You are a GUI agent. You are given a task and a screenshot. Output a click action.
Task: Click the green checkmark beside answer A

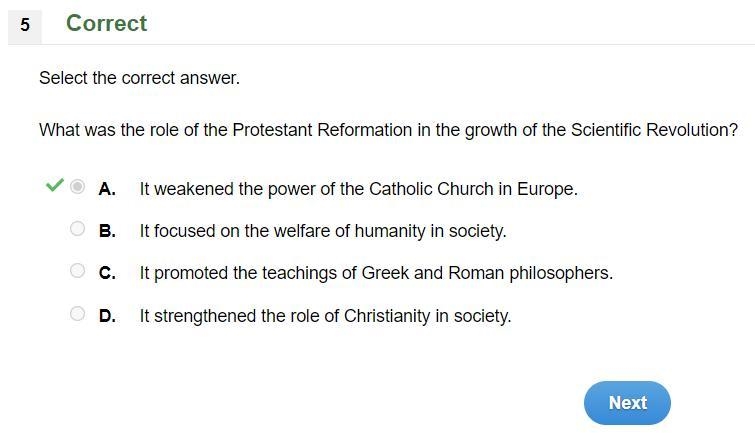pos(54,185)
